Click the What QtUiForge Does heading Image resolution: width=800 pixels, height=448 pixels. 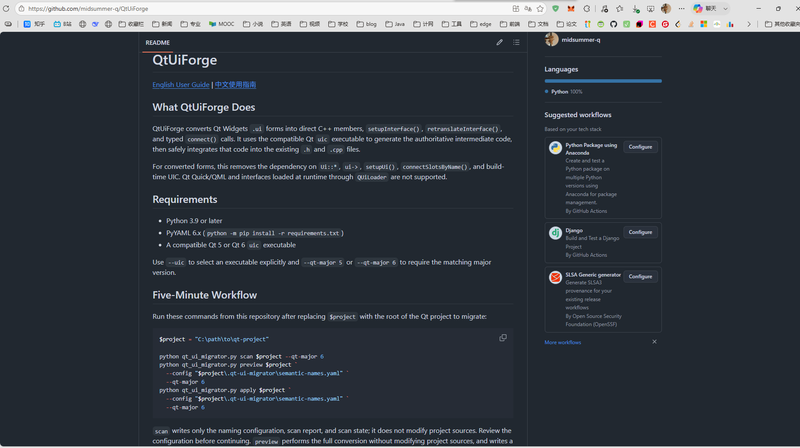(204, 107)
